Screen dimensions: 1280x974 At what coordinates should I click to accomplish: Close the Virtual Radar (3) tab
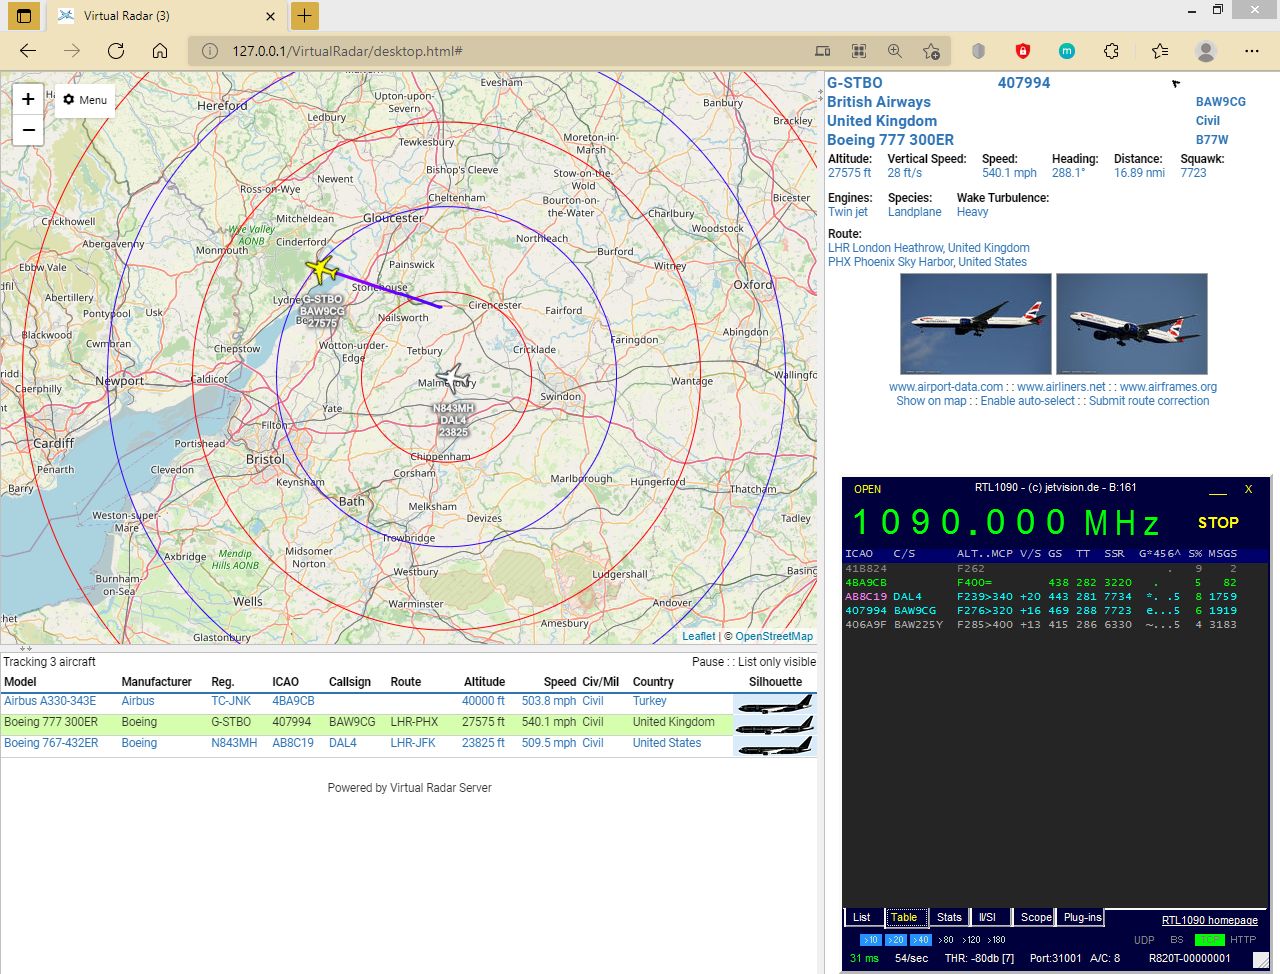click(270, 16)
